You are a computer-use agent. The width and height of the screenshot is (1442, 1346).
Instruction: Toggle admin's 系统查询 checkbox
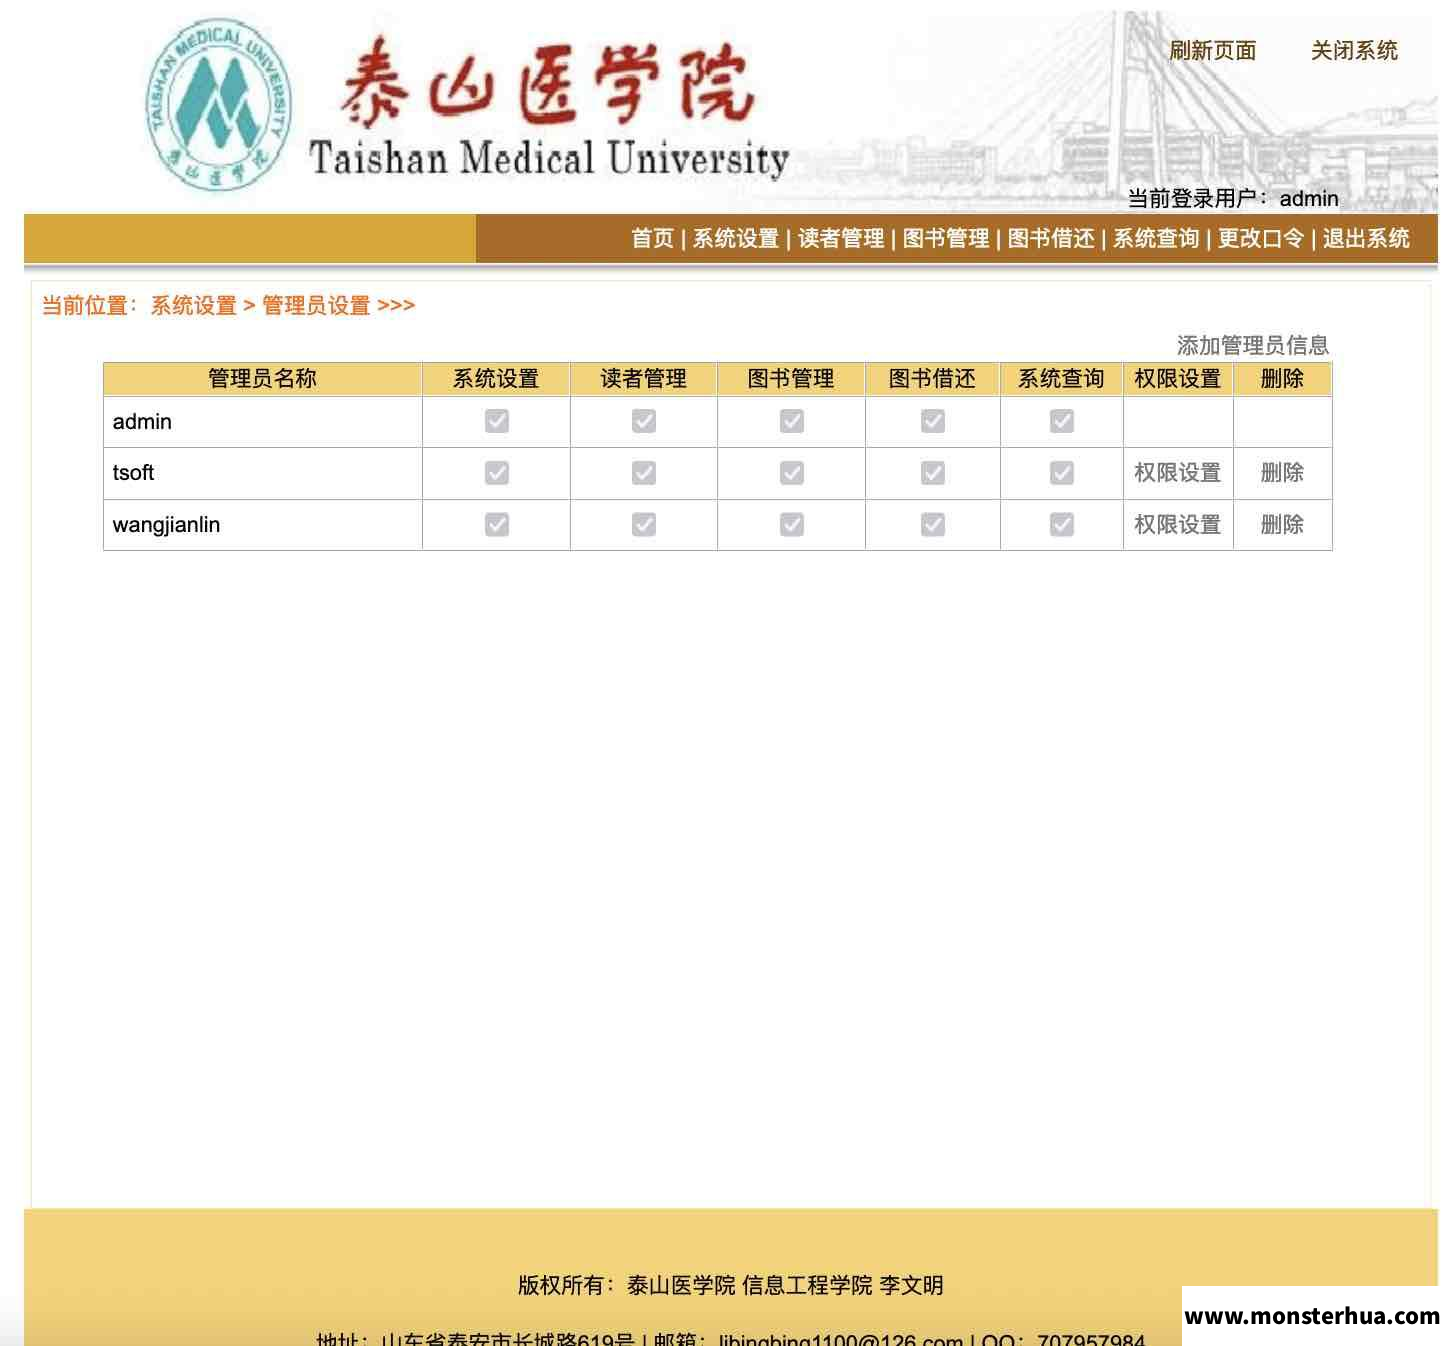pos(1062,421)
